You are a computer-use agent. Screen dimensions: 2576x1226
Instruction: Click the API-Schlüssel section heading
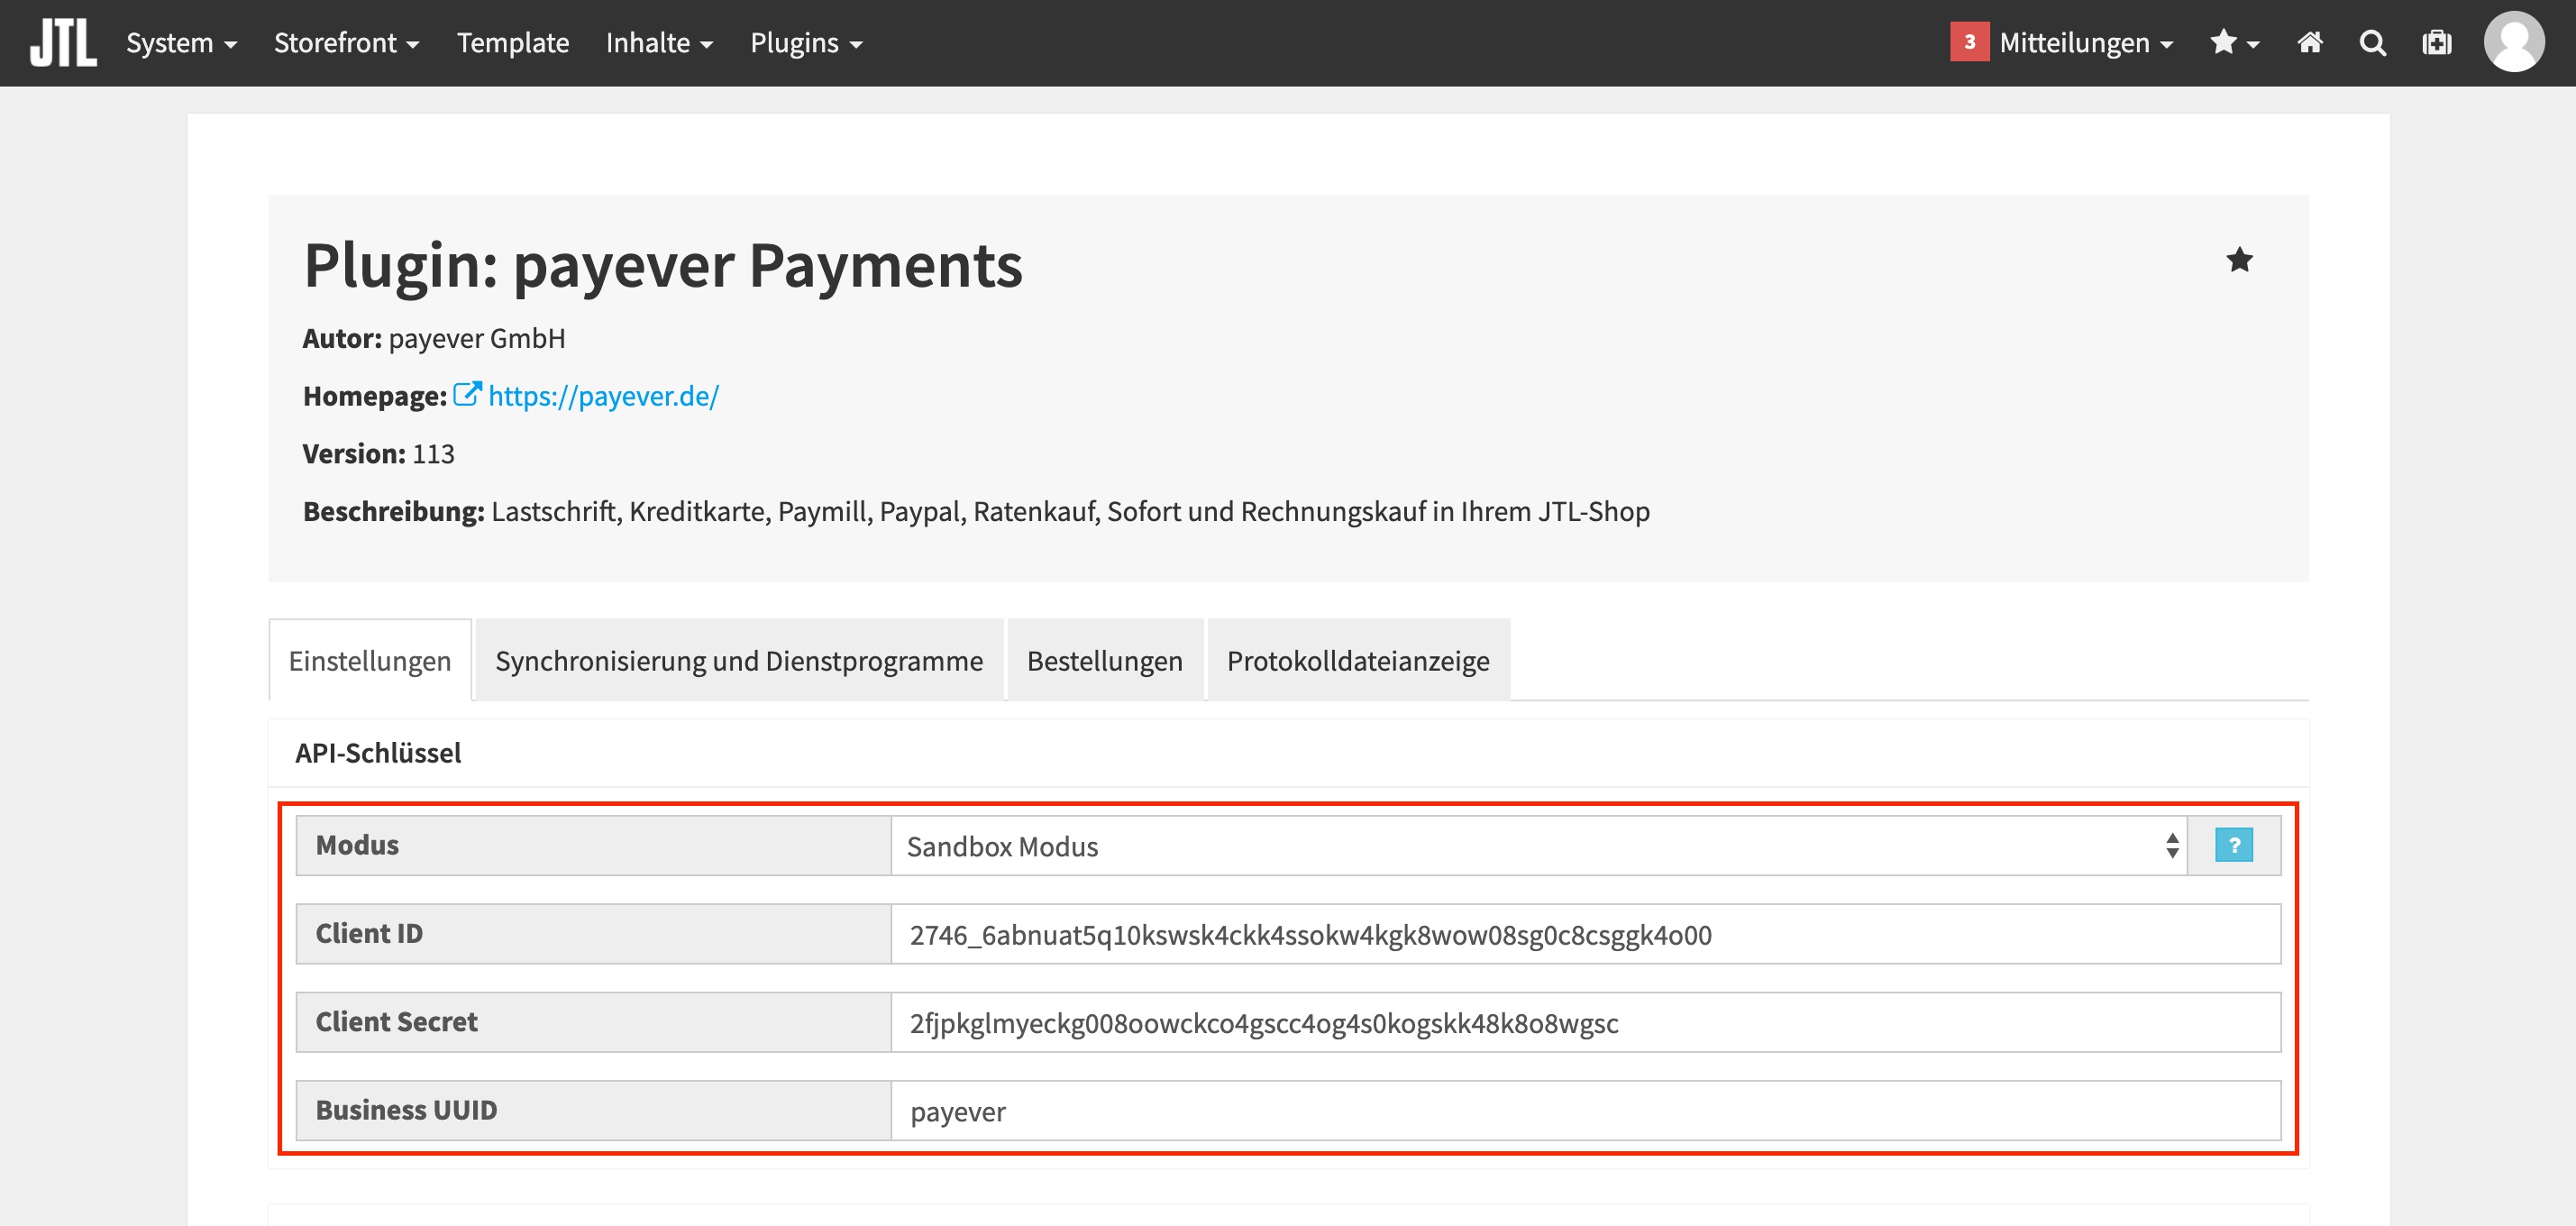click(x=378, y=752)
